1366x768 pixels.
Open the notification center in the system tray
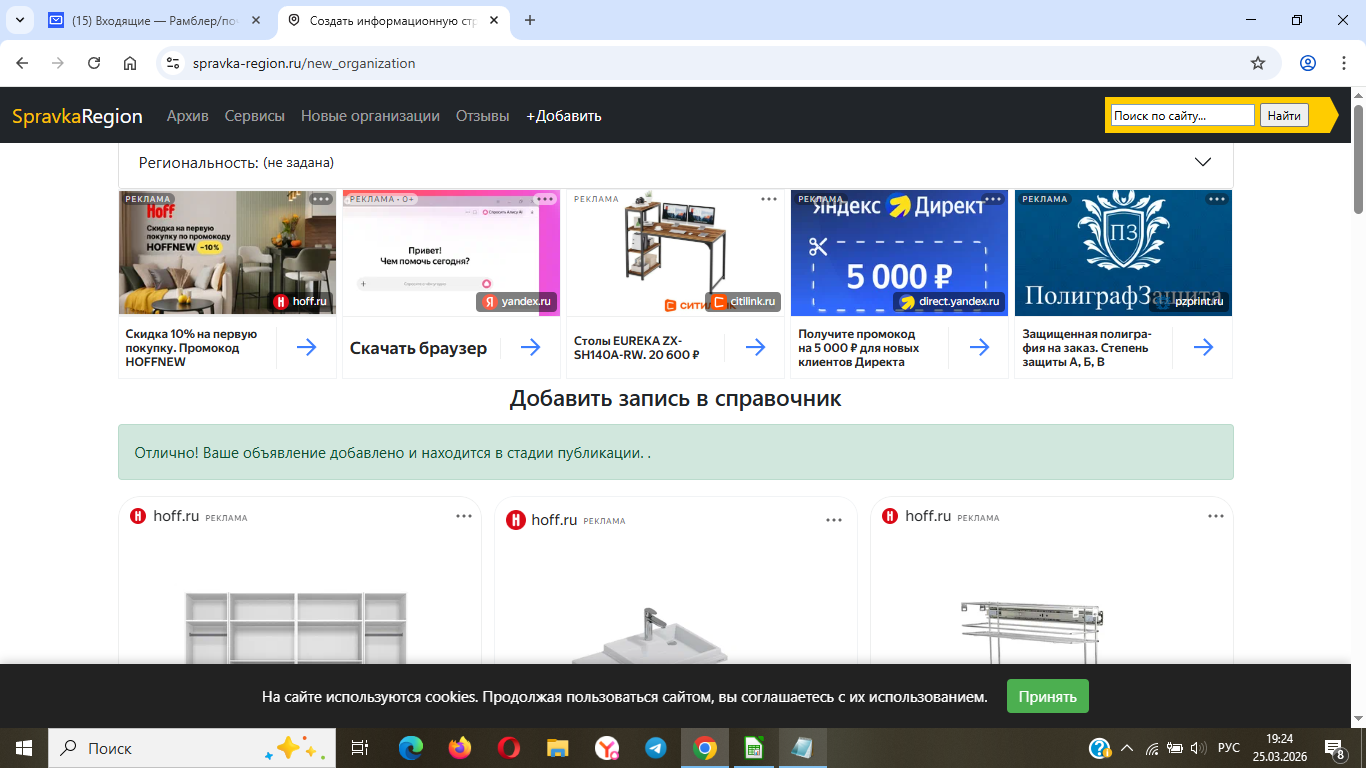click(x=1335, y=748)
